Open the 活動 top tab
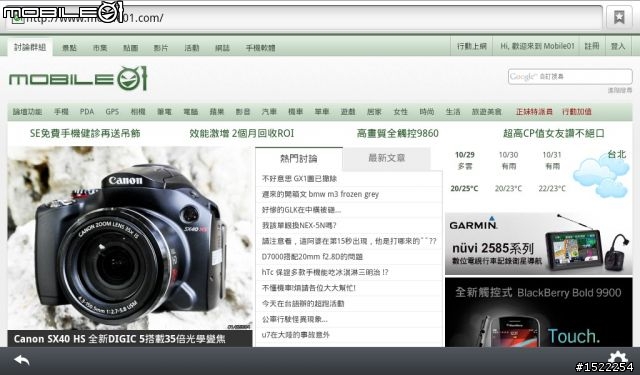The height and width of the screenshot is (375, 640). tap(191, 48)
